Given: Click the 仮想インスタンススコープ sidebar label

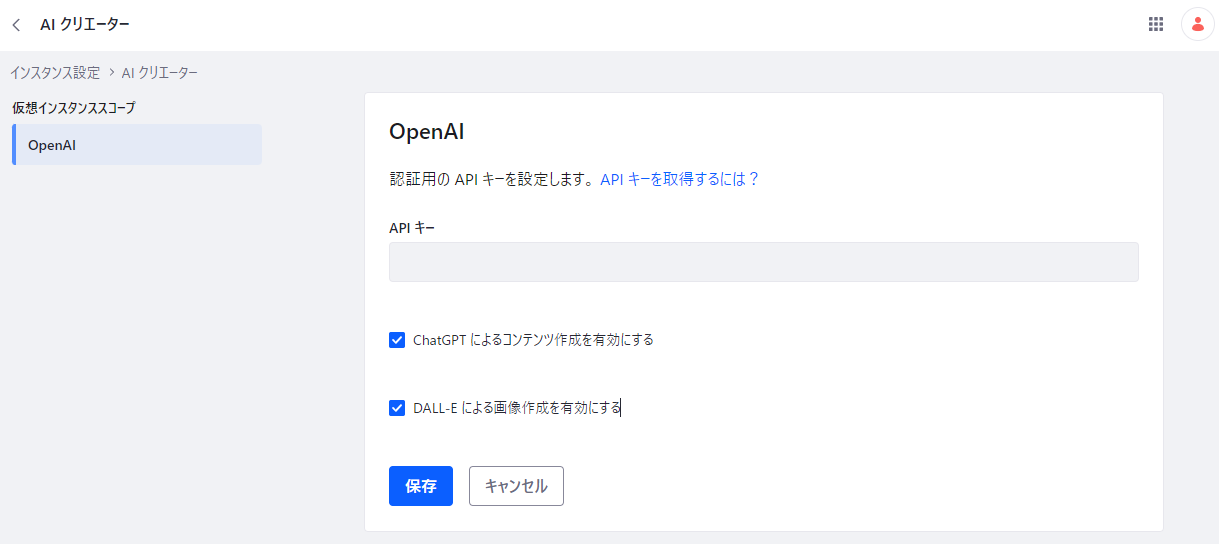Looking at the screenshot, I should click(74, 107).
